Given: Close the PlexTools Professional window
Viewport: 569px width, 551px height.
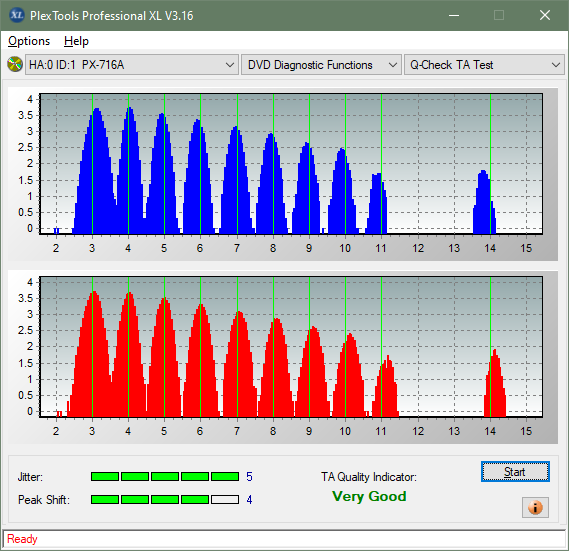Looking at the screenshot, I should point(545,15).
